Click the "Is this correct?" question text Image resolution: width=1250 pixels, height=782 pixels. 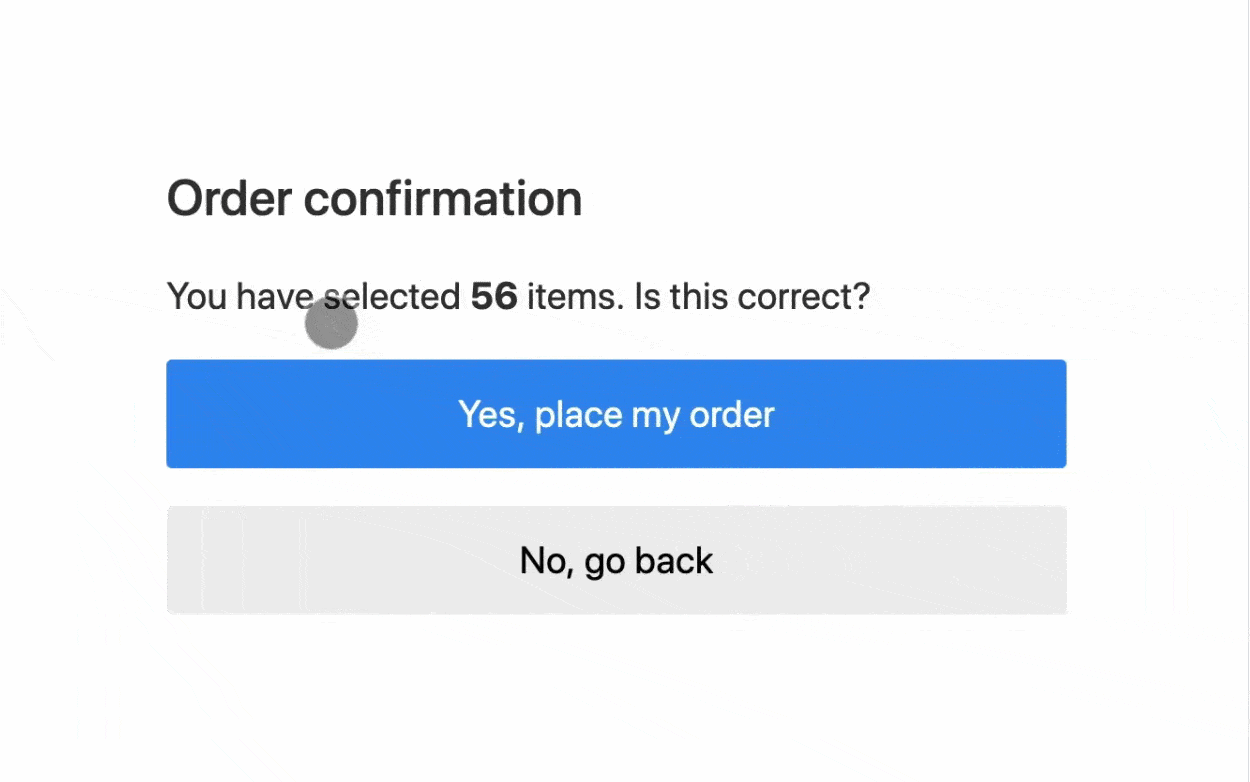coord(752,297)
